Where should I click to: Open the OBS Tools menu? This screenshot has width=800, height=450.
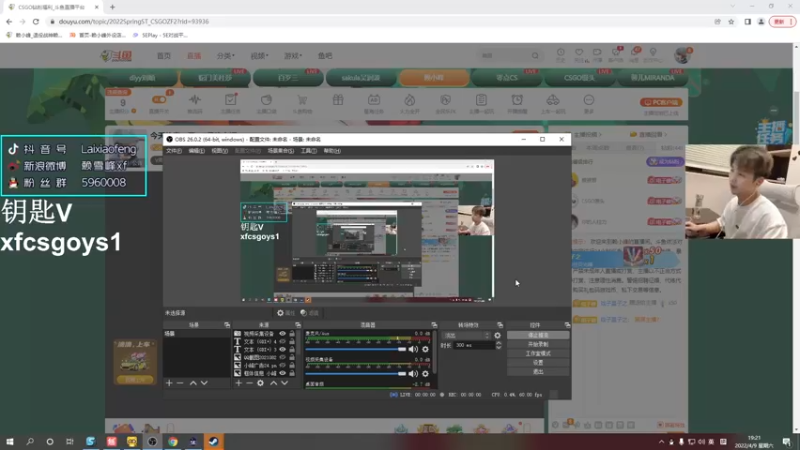tap(309, 151)
